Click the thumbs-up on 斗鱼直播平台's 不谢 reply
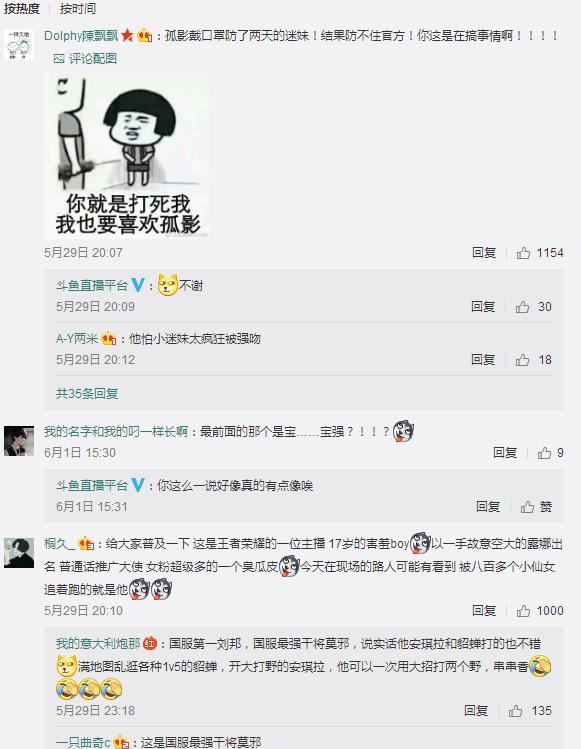The image size is (581, 749). click(x=522, y=307)
